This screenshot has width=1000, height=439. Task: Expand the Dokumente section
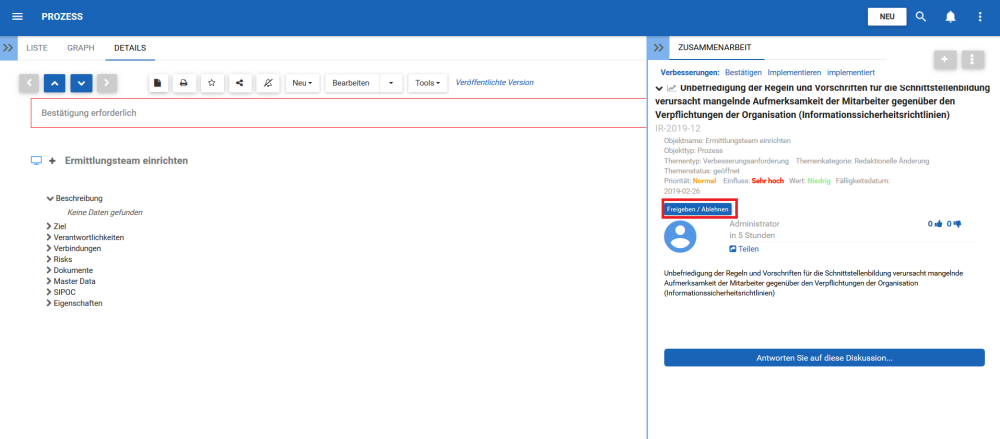(69, 270)
